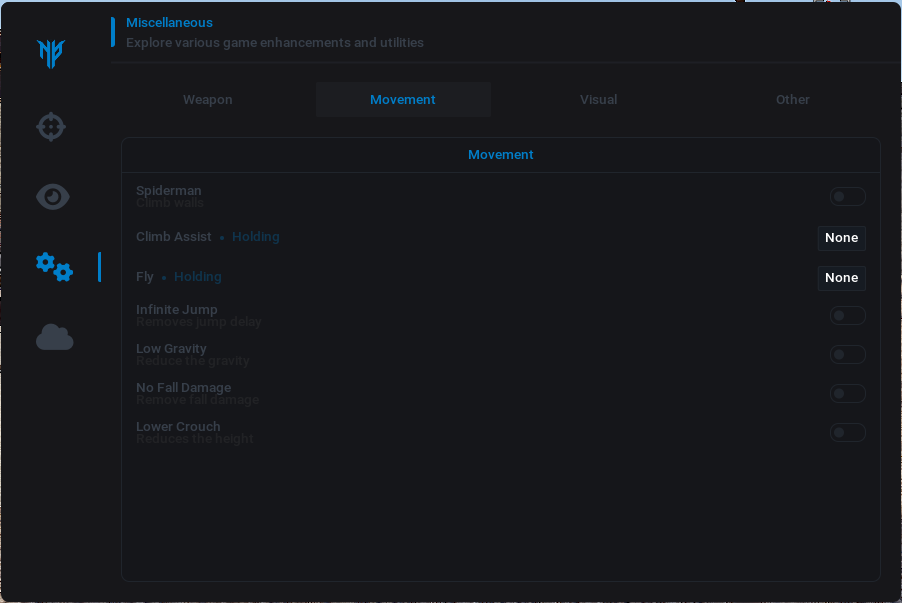Set the Fly keybind via the None button

(841, 278)
